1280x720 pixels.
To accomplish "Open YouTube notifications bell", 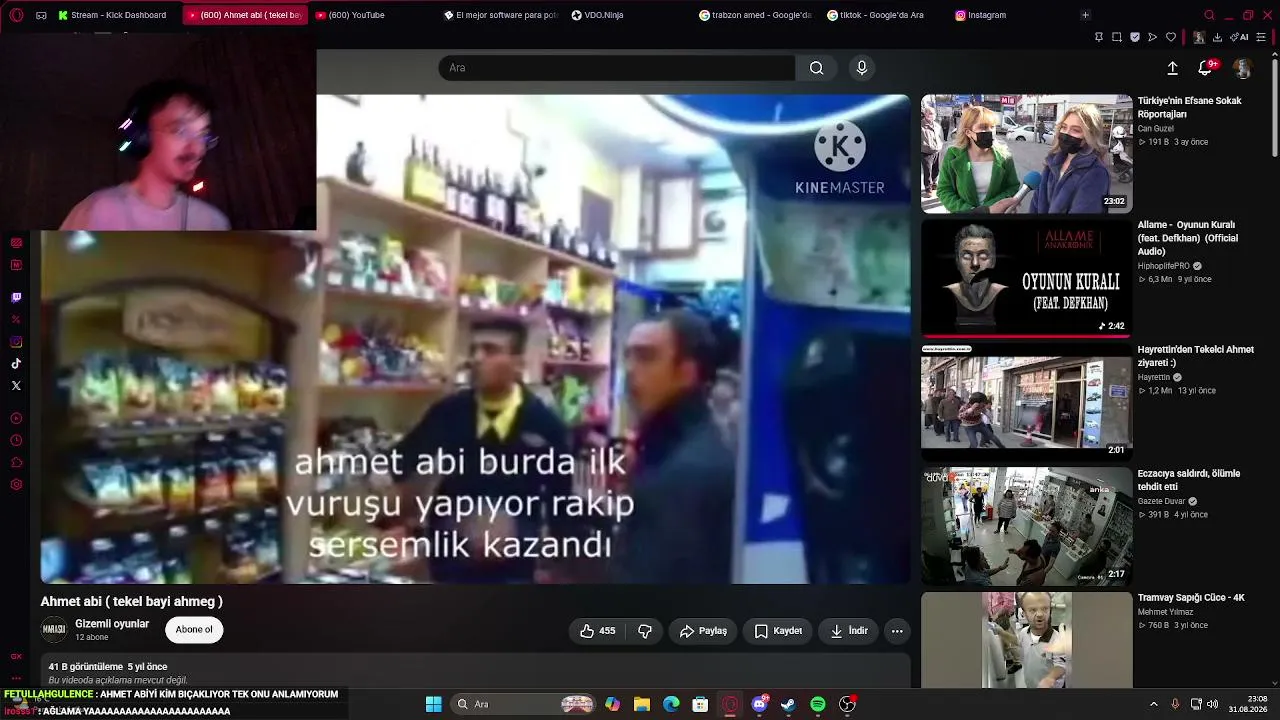I will click(1206, 68).
